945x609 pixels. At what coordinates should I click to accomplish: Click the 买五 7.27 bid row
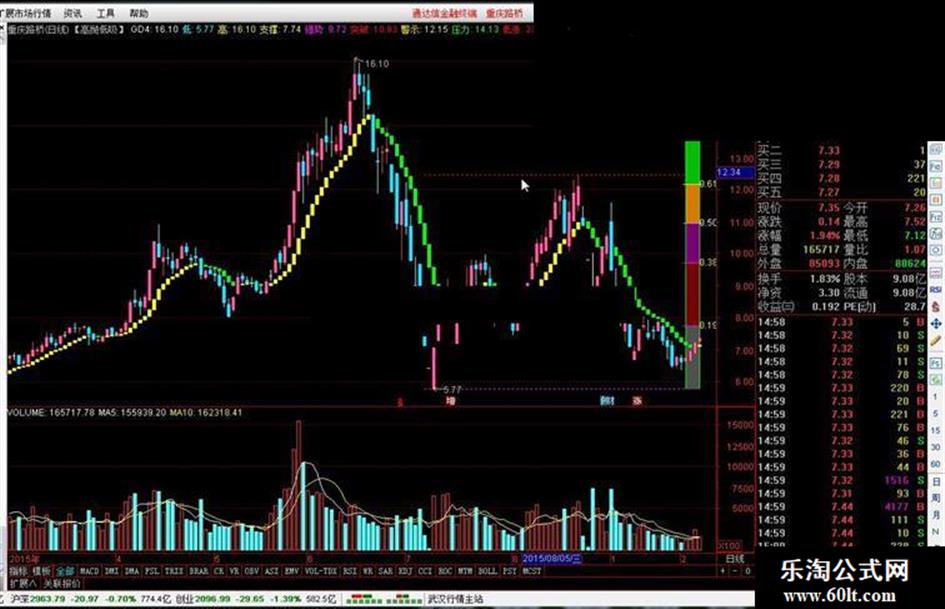point(841,192)
